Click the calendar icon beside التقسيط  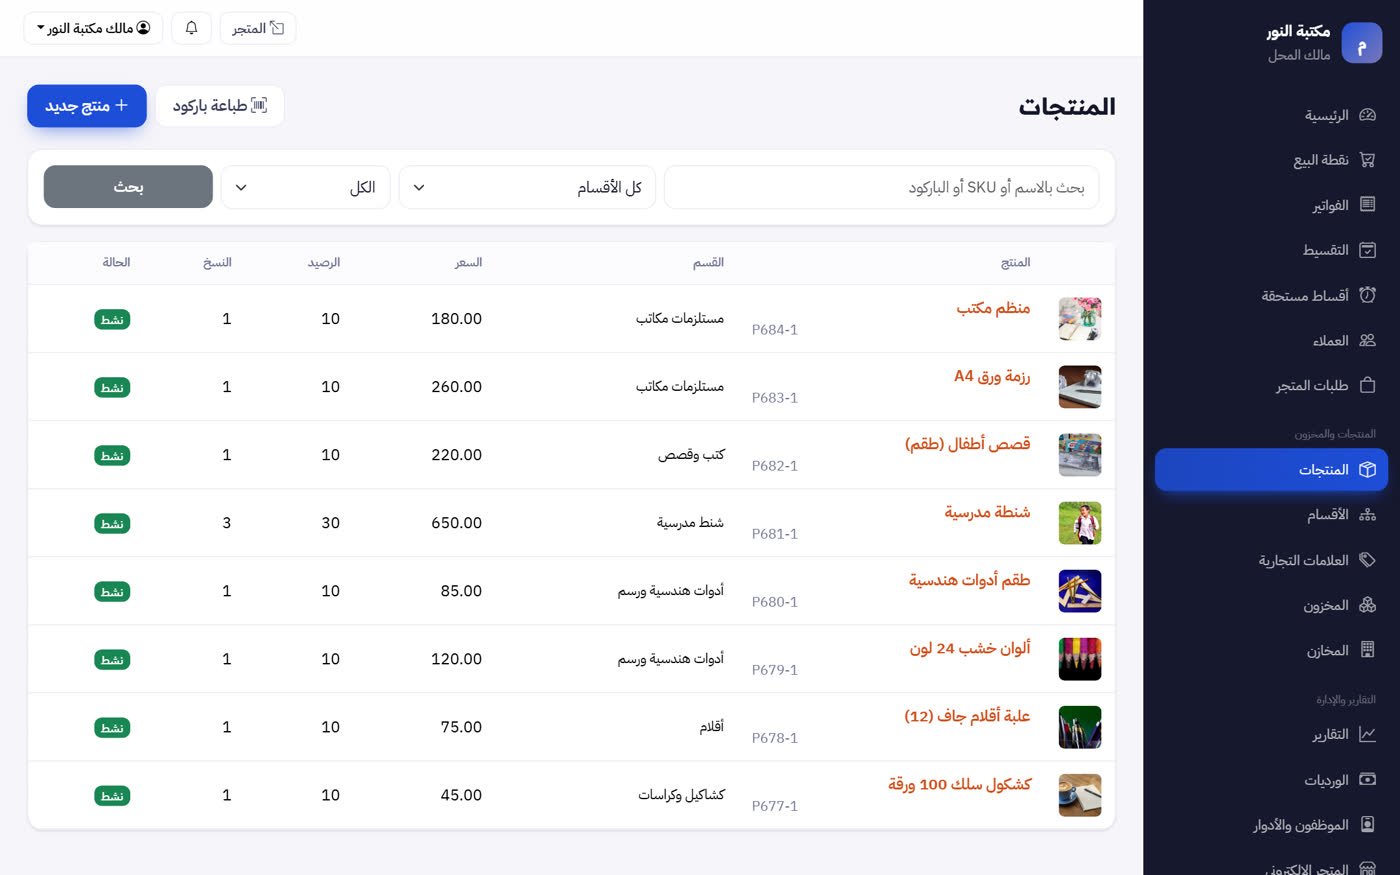tap(1367, 250)
